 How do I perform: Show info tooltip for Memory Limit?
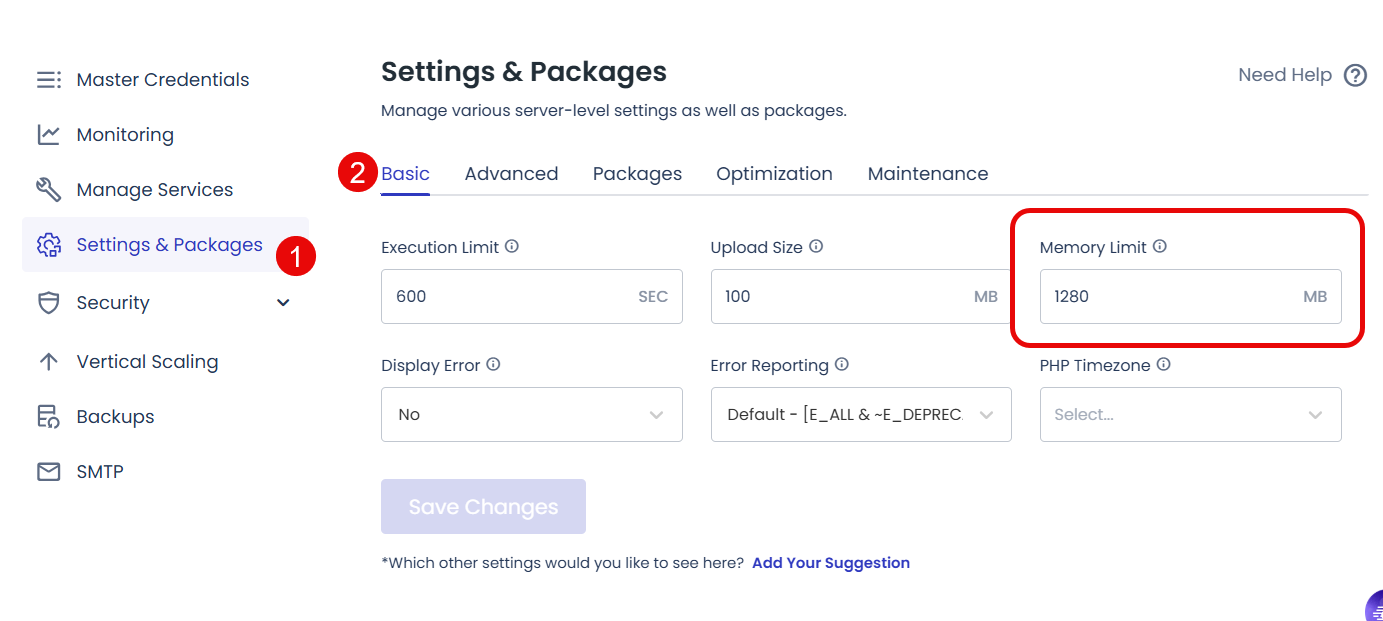1160,246
